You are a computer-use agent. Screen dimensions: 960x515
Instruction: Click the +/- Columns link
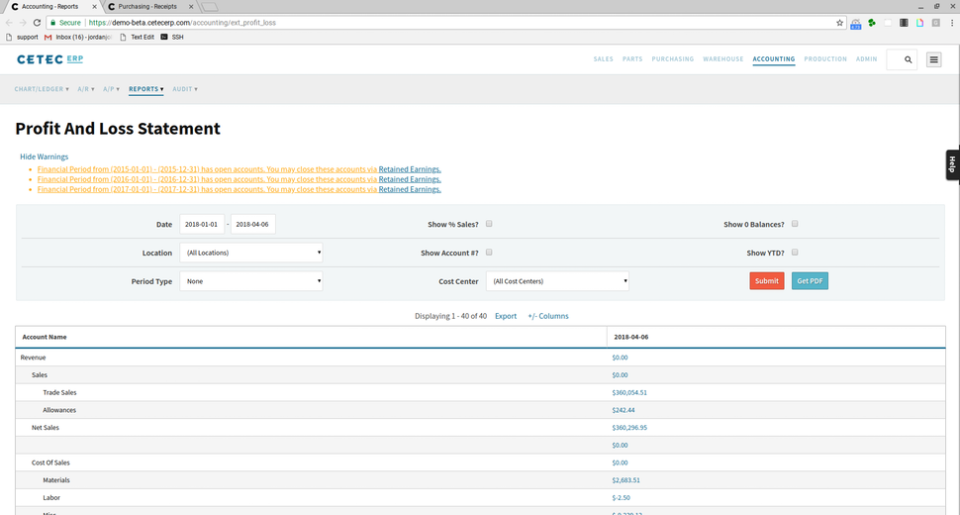(x=548, y=316)
